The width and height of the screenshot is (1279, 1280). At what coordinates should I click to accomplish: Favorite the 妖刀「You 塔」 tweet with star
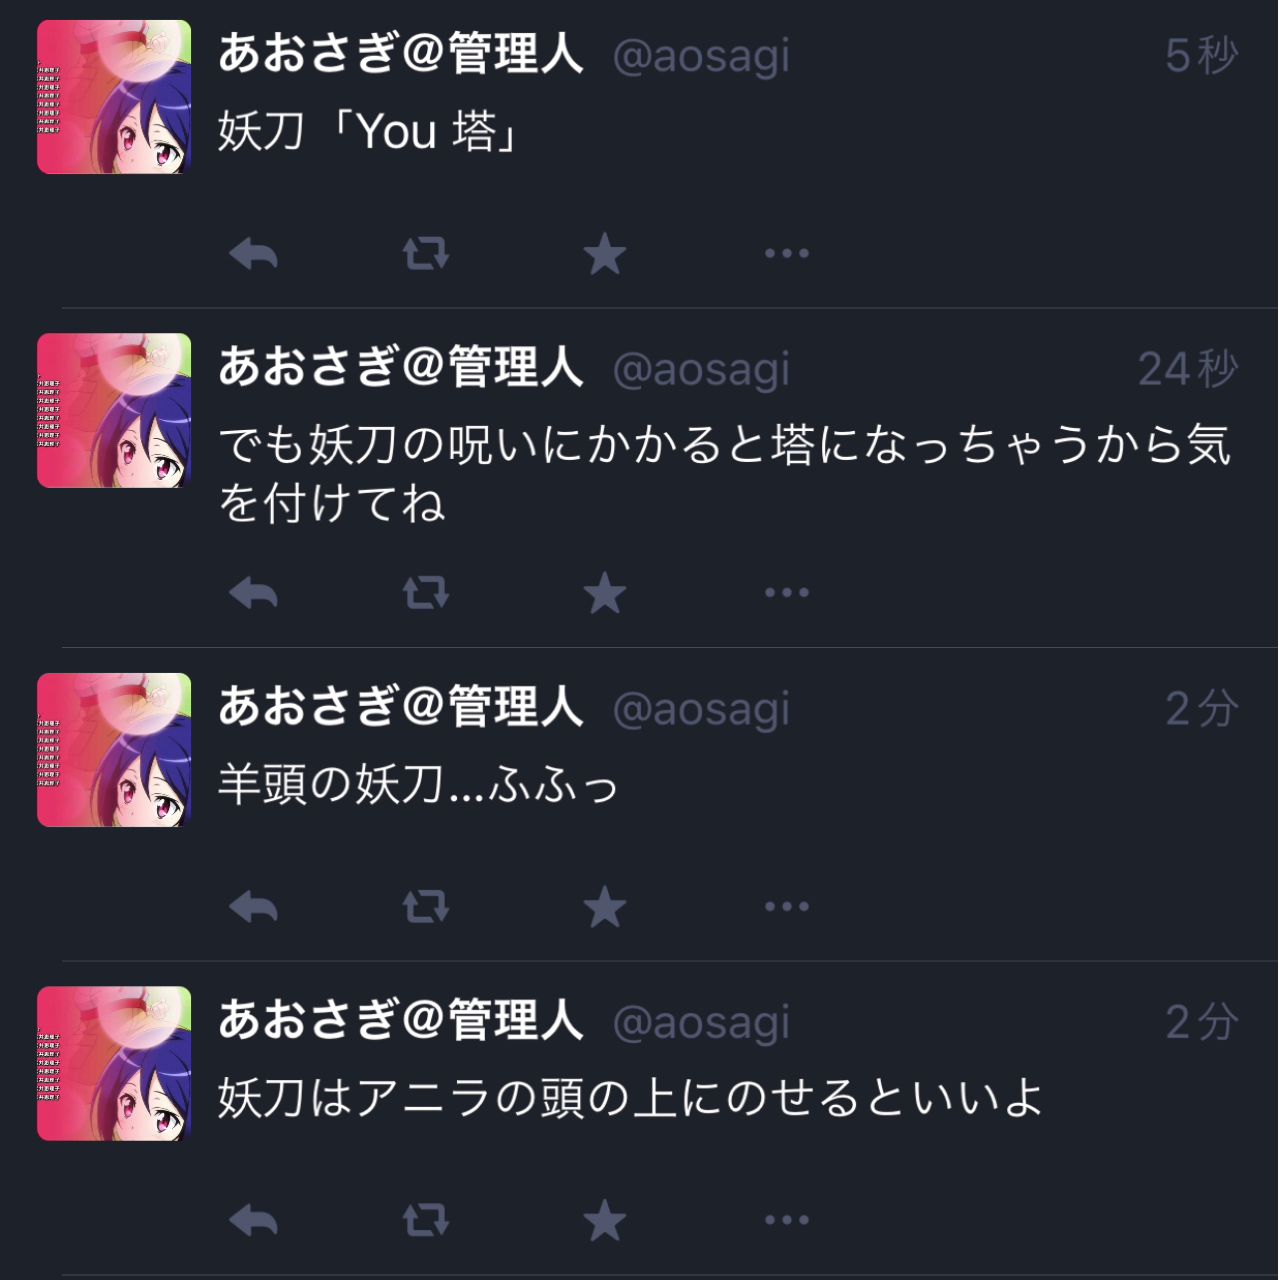point(605,254)
